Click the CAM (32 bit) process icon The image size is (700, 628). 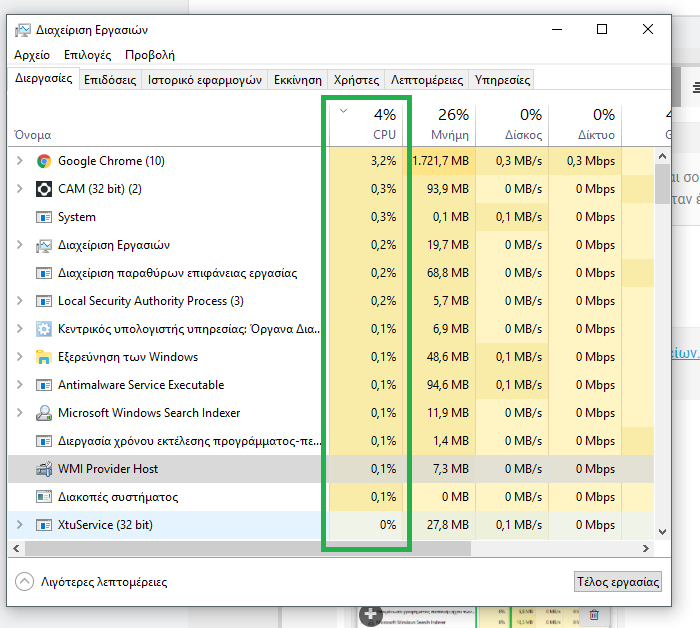click(x=44, y=189)
